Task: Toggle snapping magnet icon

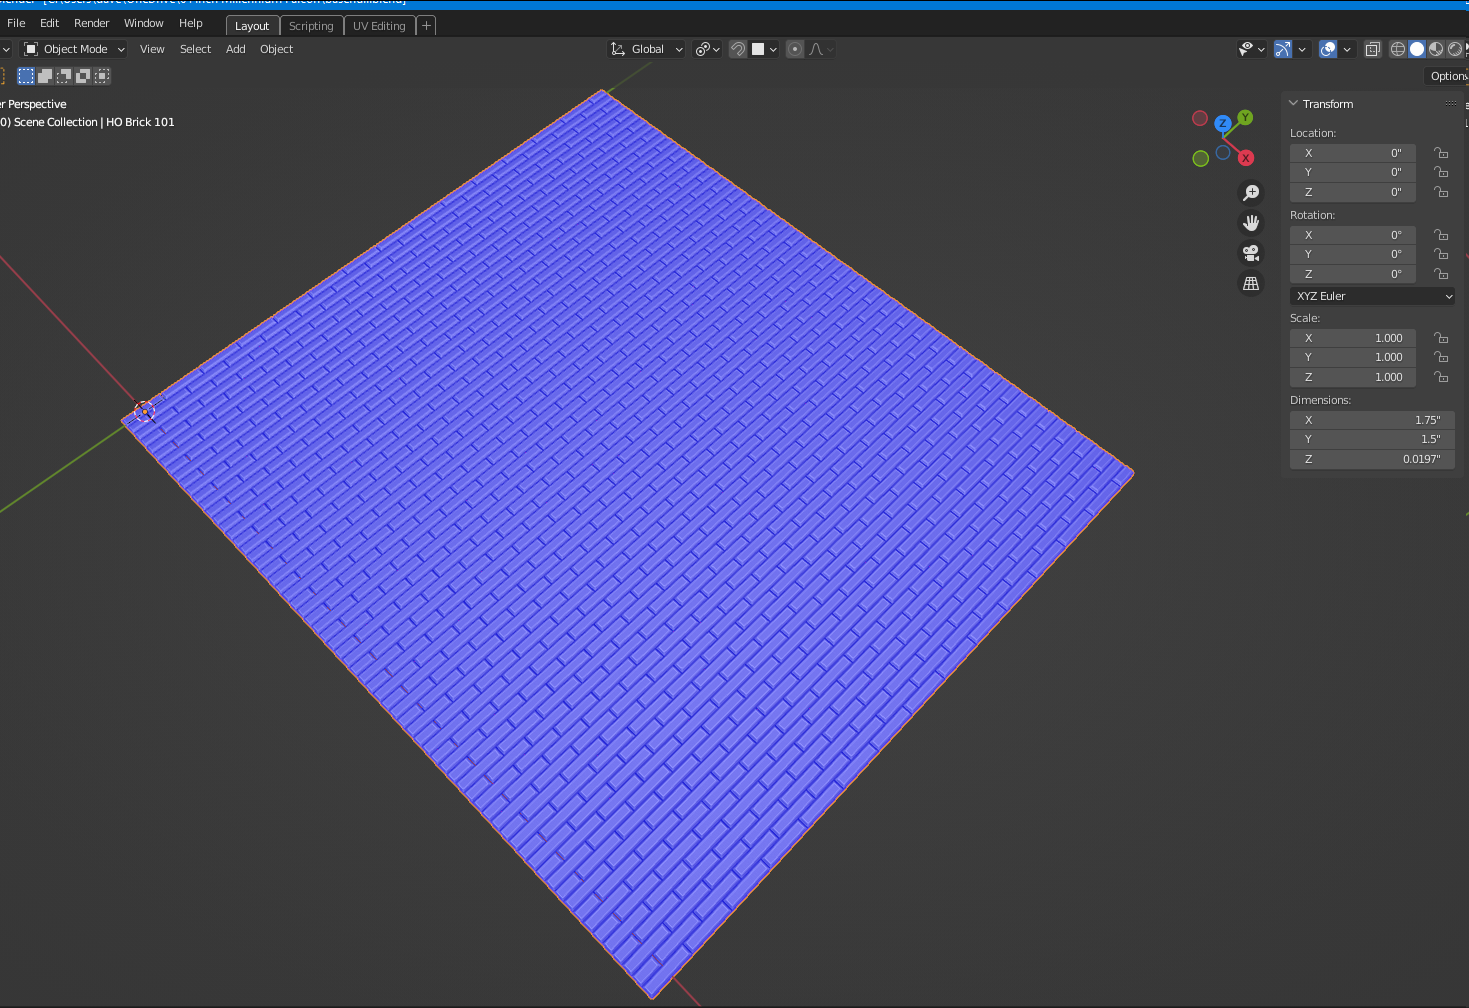Action: click(x=738, y=49)
